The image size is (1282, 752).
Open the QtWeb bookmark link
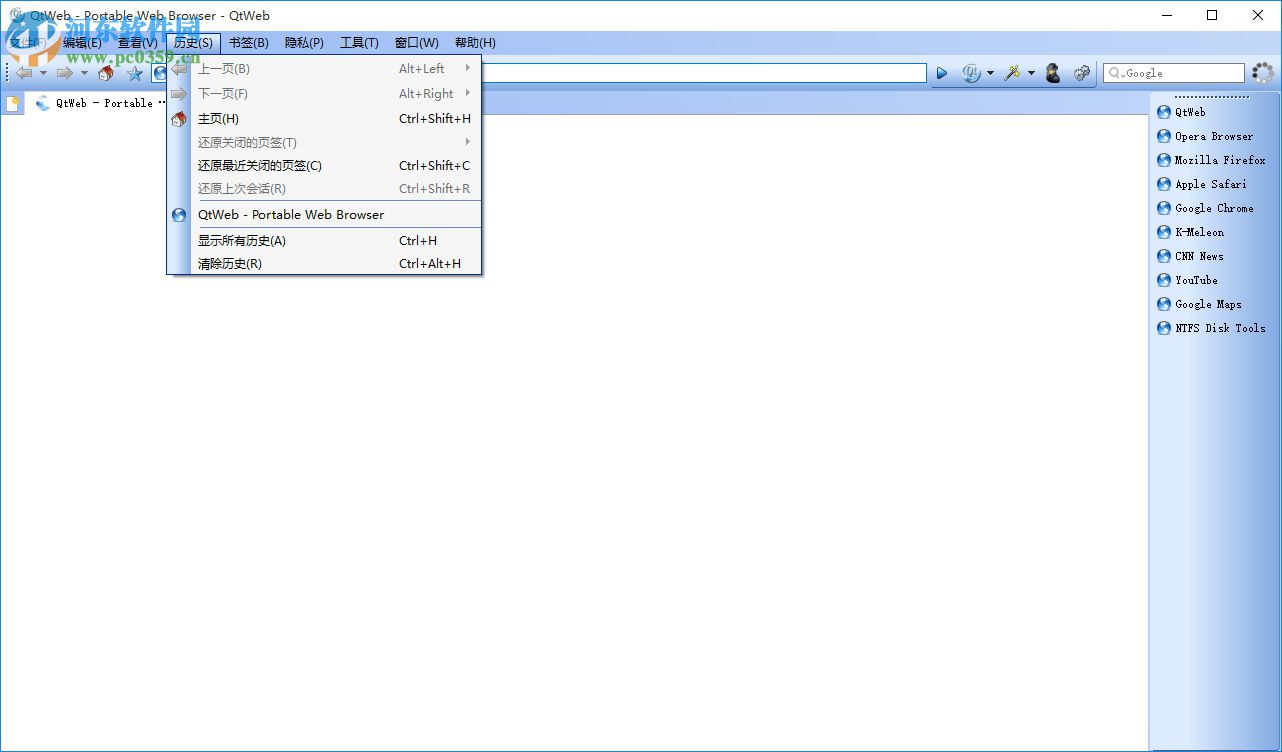tap(1190, 112)
